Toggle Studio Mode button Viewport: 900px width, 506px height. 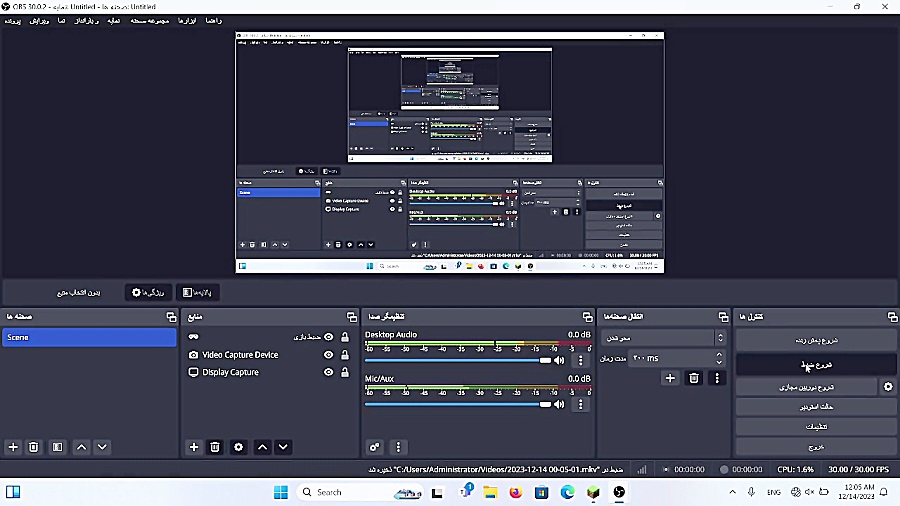[x=816, y=407]
